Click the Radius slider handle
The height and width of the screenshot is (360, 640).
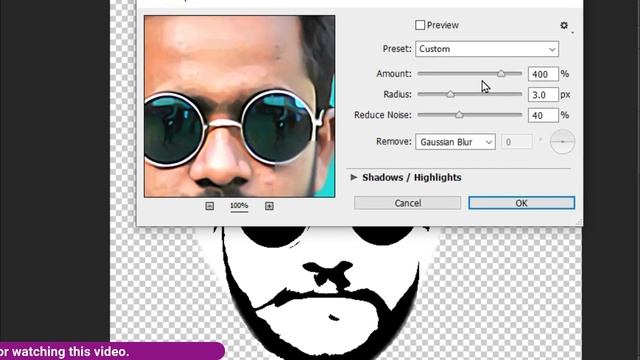450,94
